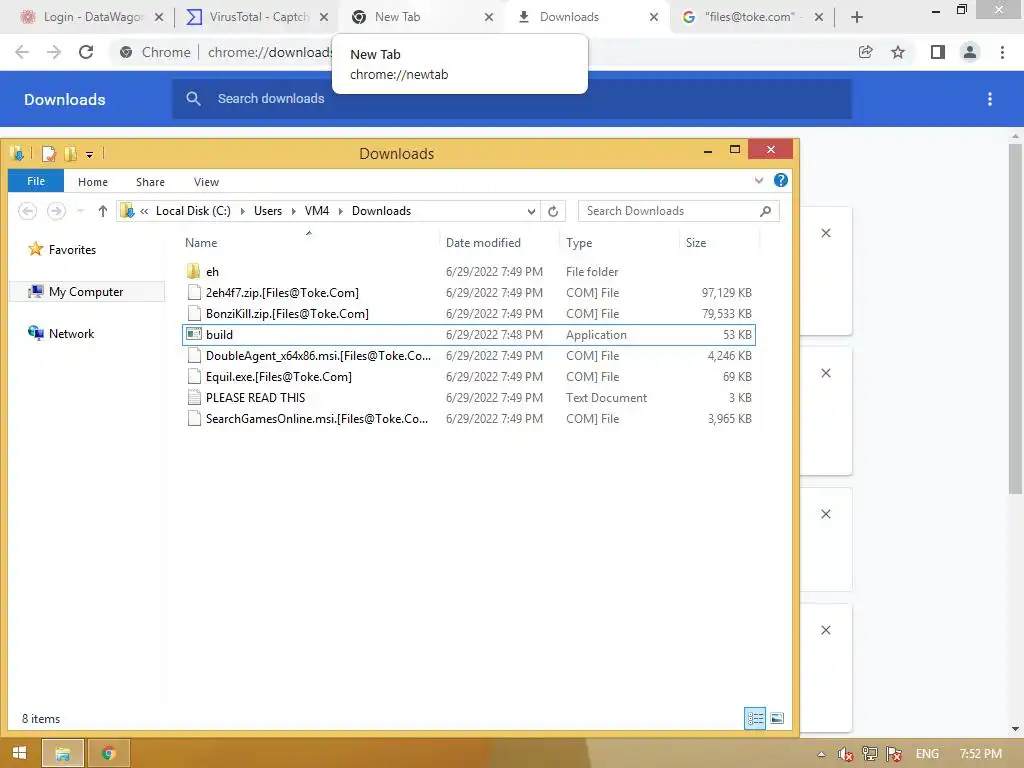Click the search magnifier in Explorer search box
Image resolution: width=1024 pixels, height=768 pixels.
[765, 211]
